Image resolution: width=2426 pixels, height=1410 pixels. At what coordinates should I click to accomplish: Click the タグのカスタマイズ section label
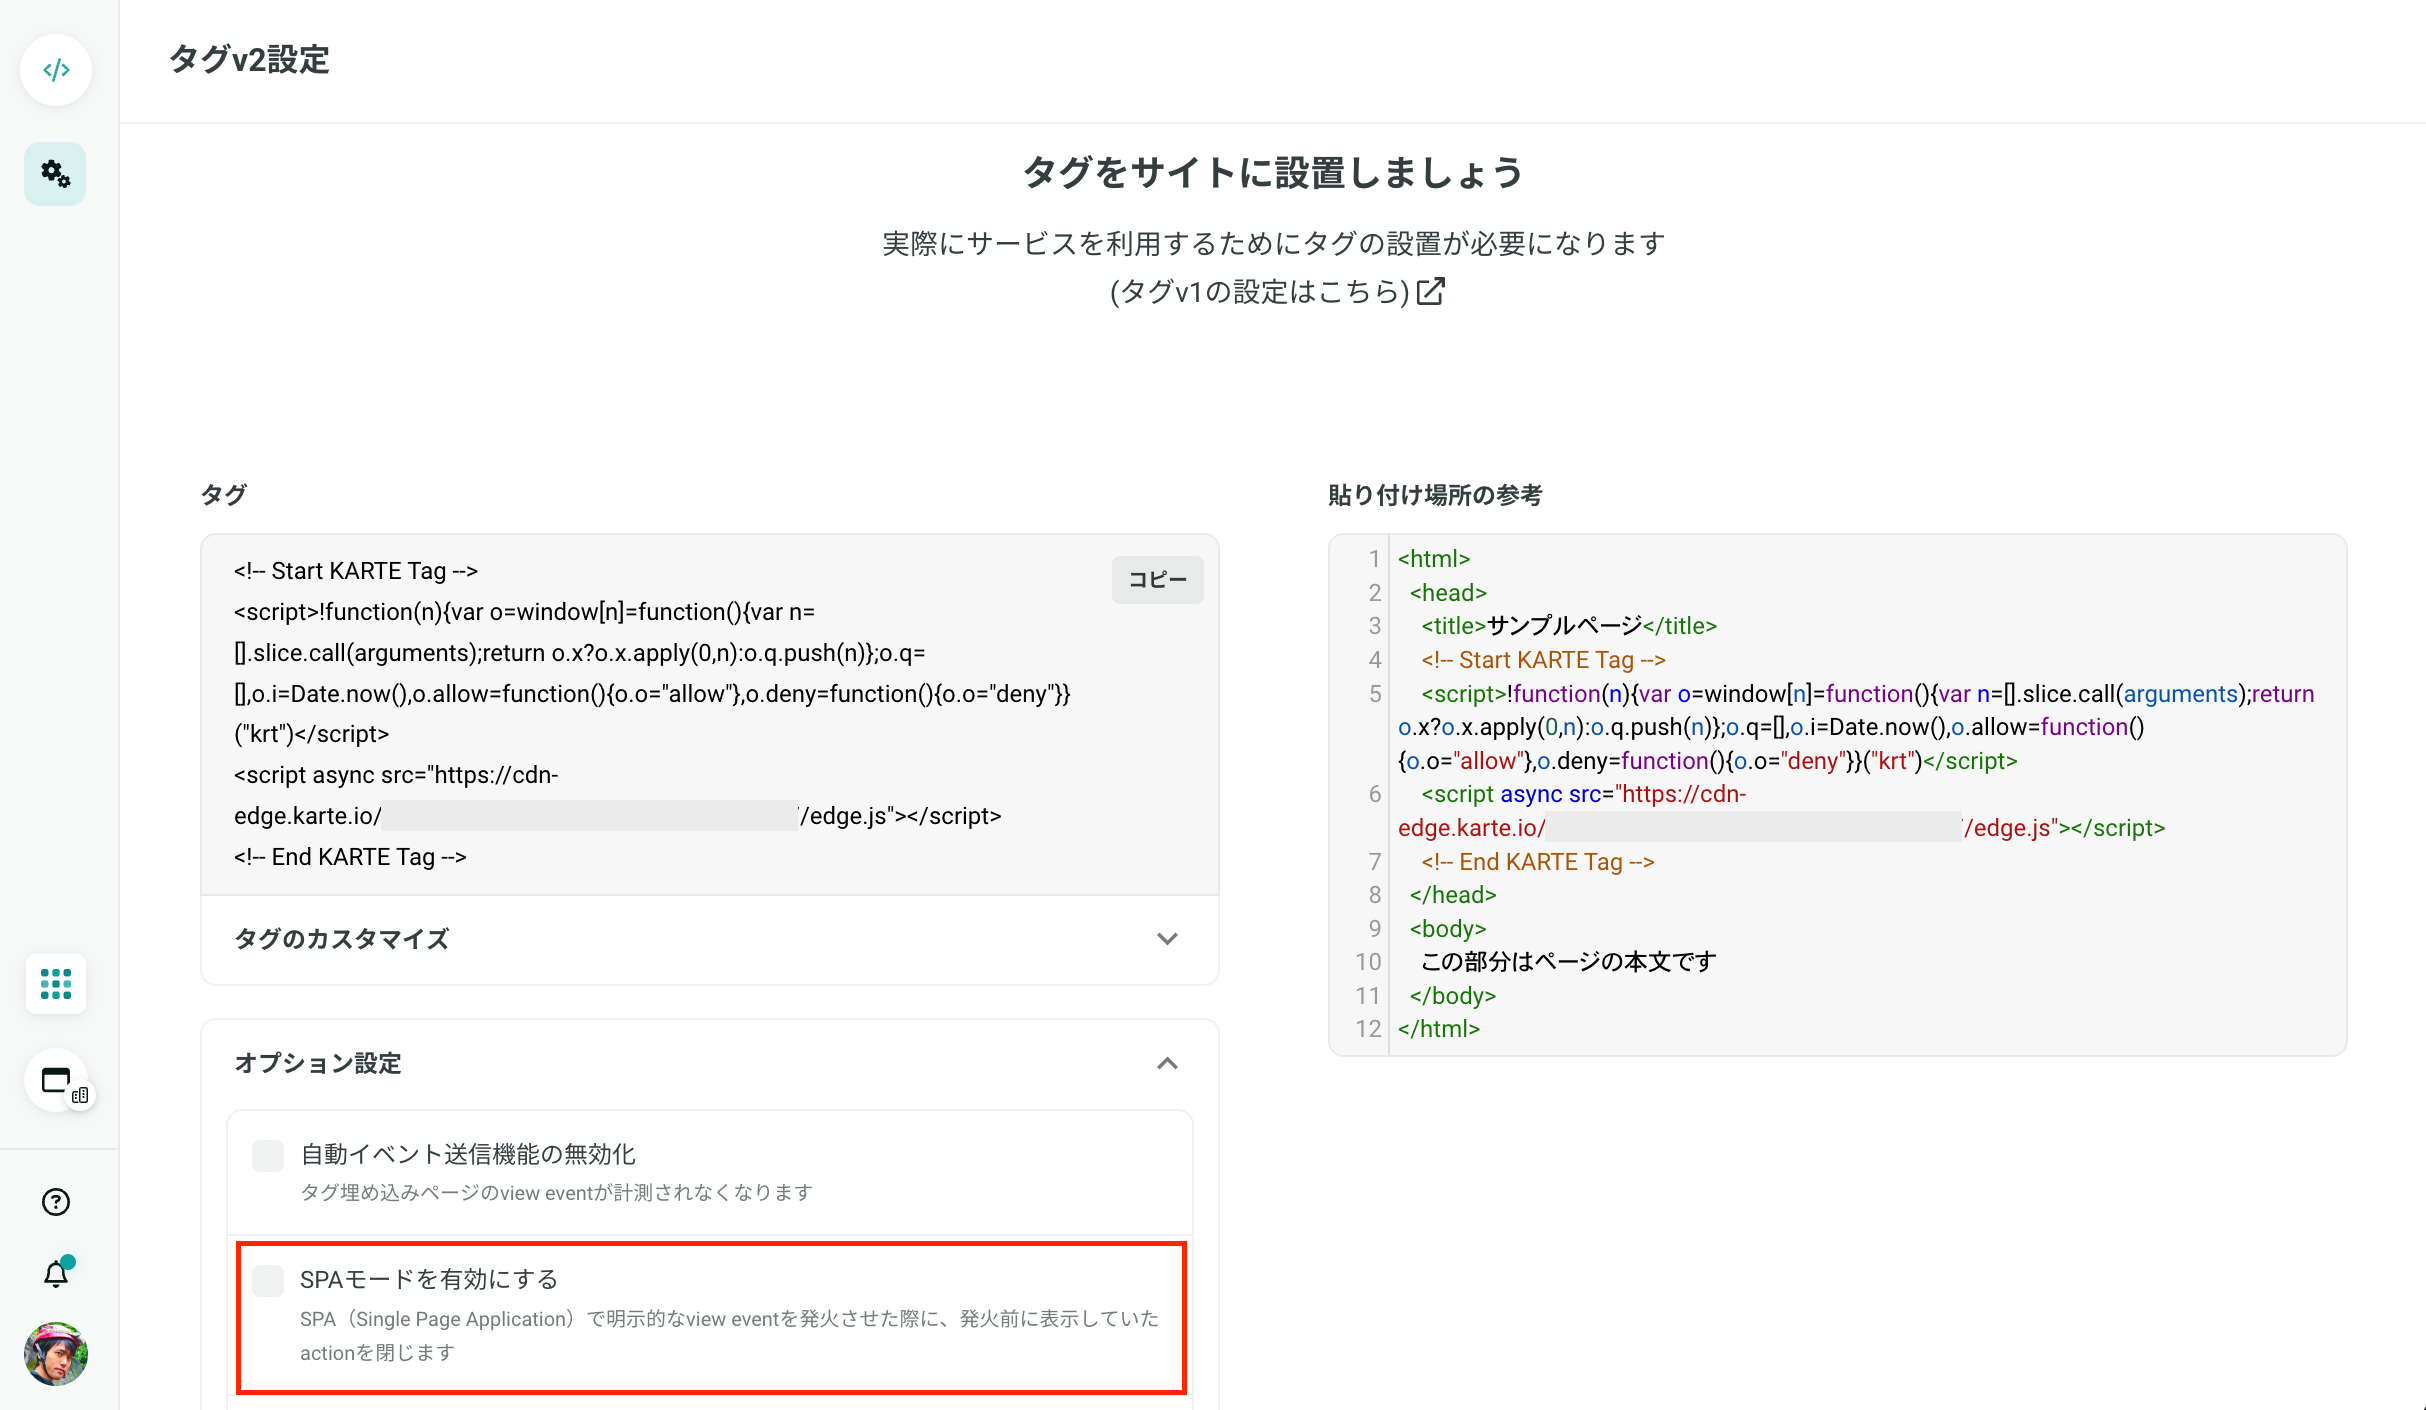pos(341,939)
